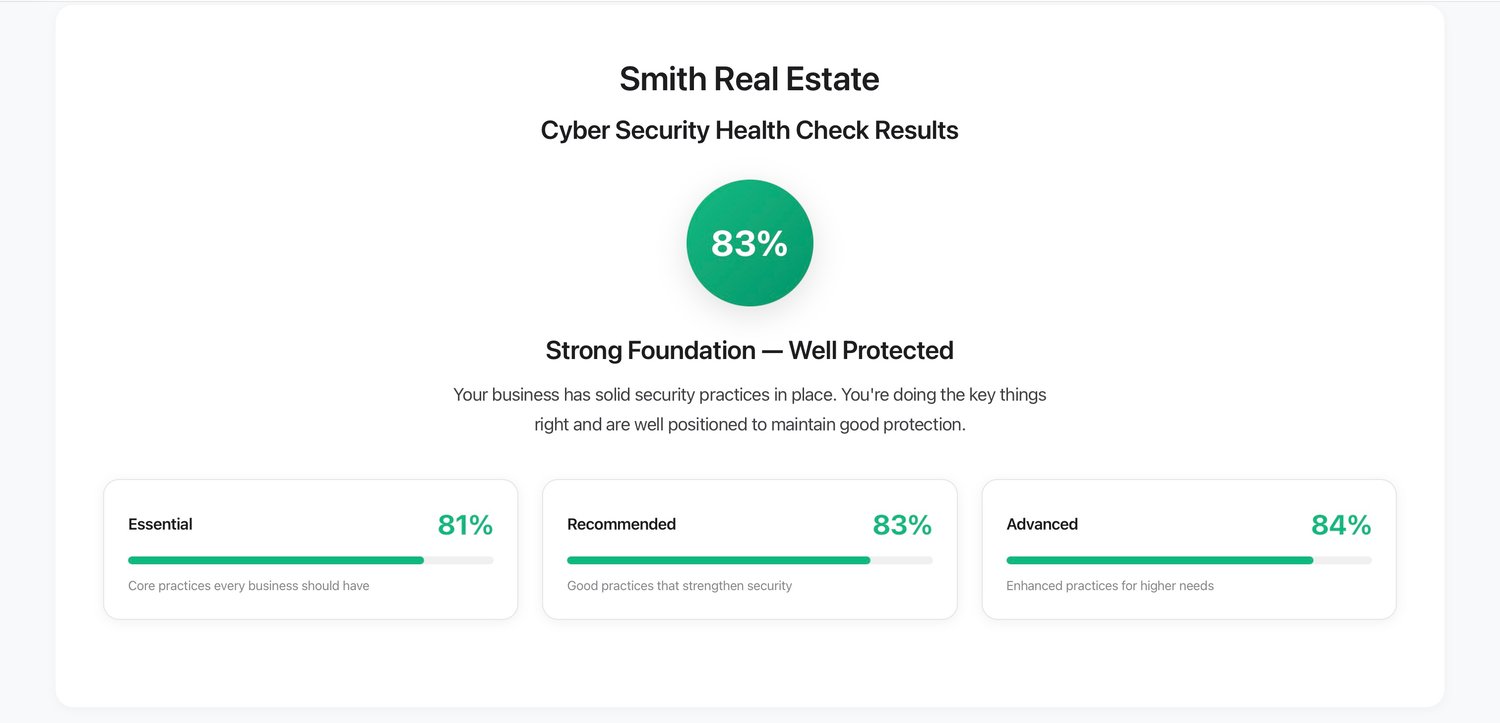Image resolution: width=1500 pixels, height=723 pixels.
Task: Click the Advanced label text
Action: tap(1042, 524)
